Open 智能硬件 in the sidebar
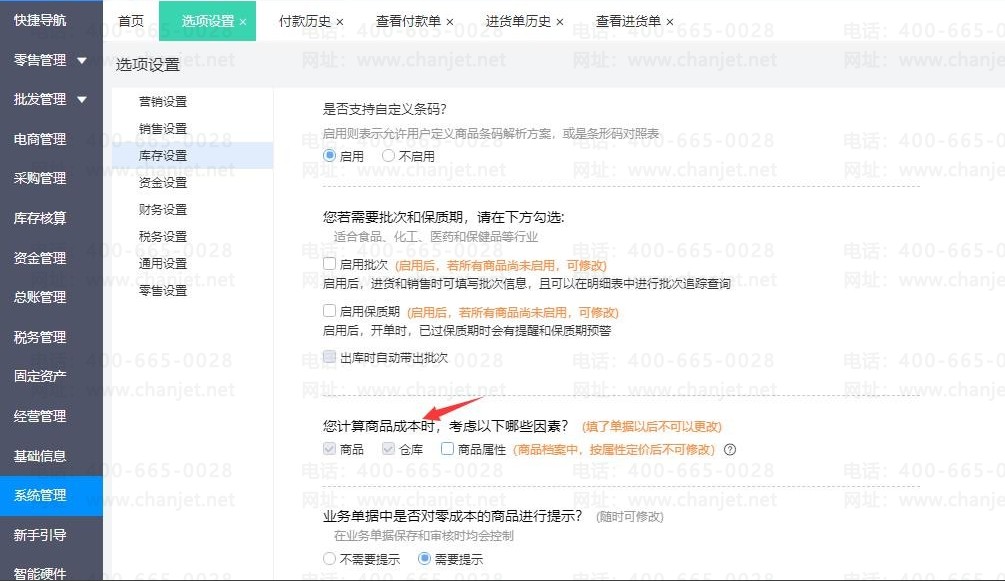Viewport: 1005px width, 581px height. [40, 573]
